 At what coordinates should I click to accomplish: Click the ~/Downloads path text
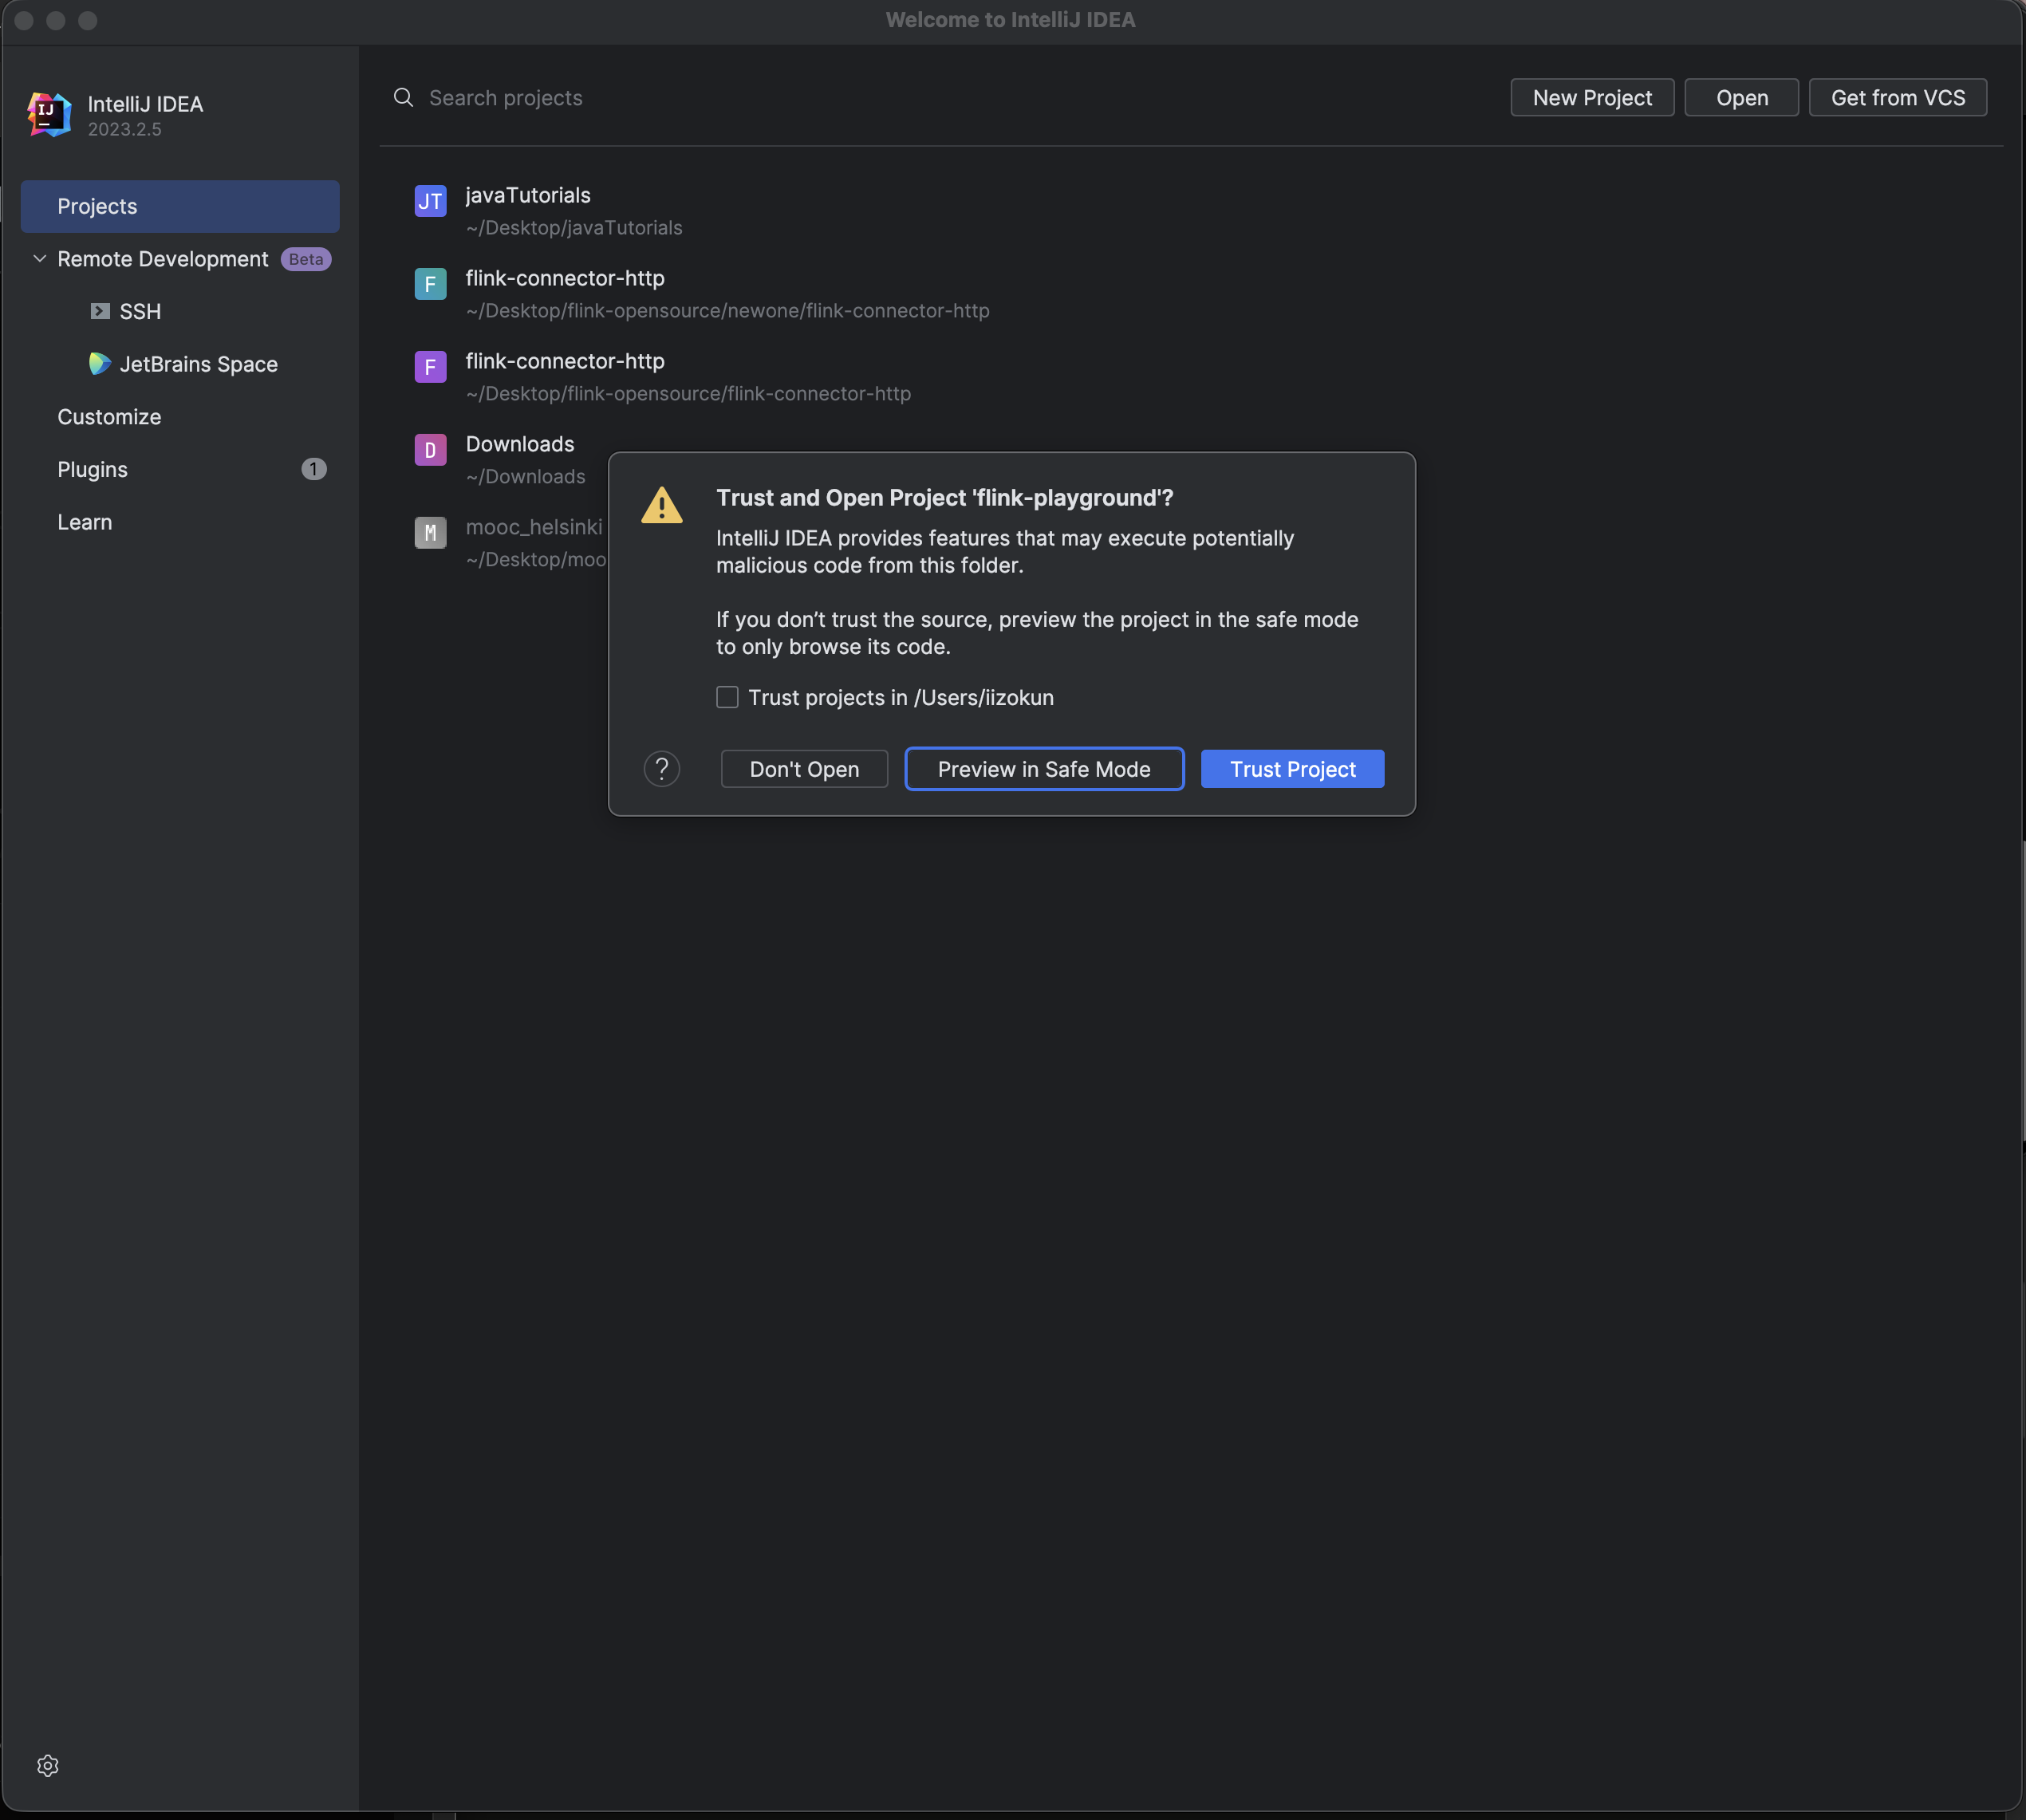click(x=525, y=477)
